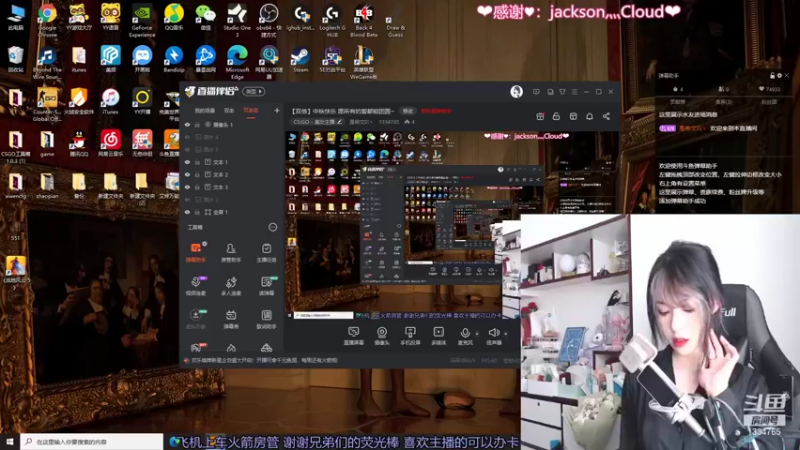Screen dimensions: 800x450
Task: Open the 歌词助手 tool in the toolbox
Action: tap(266, 319)
